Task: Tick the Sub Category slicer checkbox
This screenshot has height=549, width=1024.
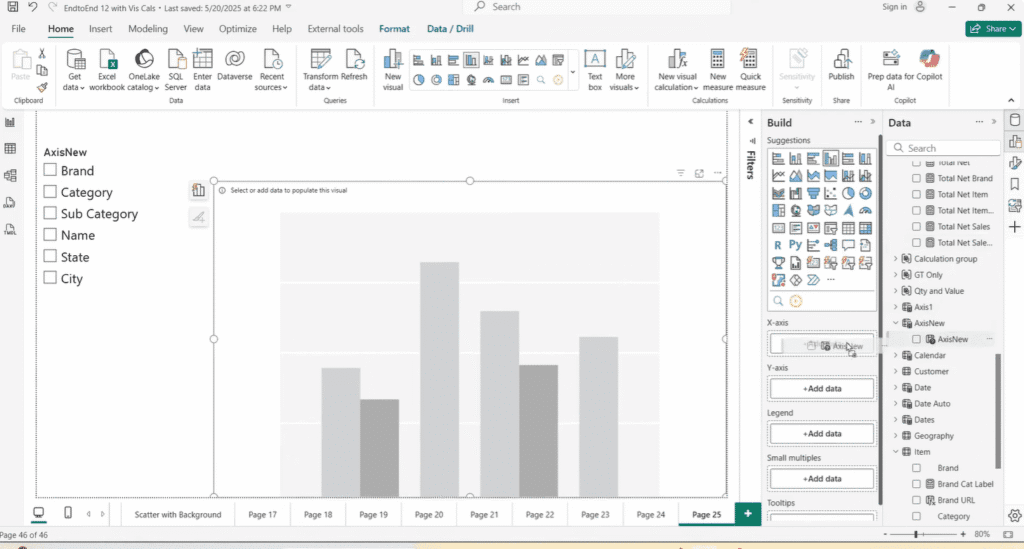Action: click(50, 213)
